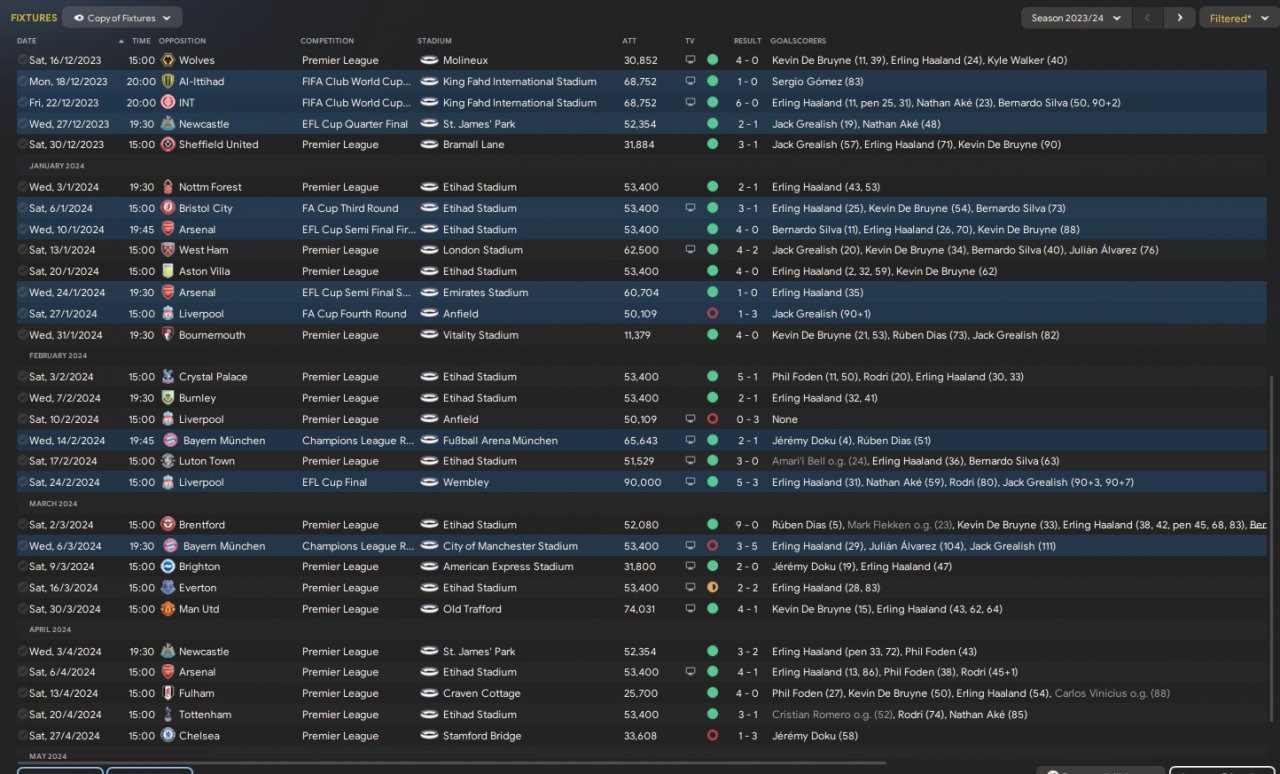Sort by the OPPOSITION column header
Image resolution: width=1280 pixels, height=774 pixels.
(182, 41)
